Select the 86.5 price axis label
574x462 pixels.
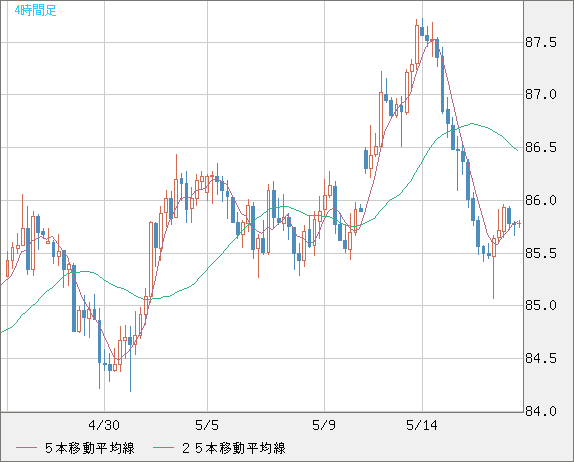click(541, 148)
